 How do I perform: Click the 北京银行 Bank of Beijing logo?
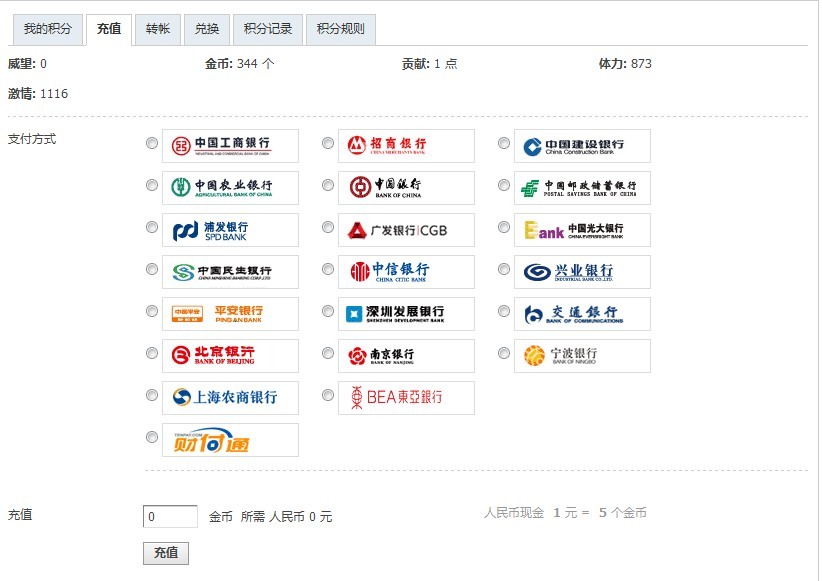tap(230, 356)
